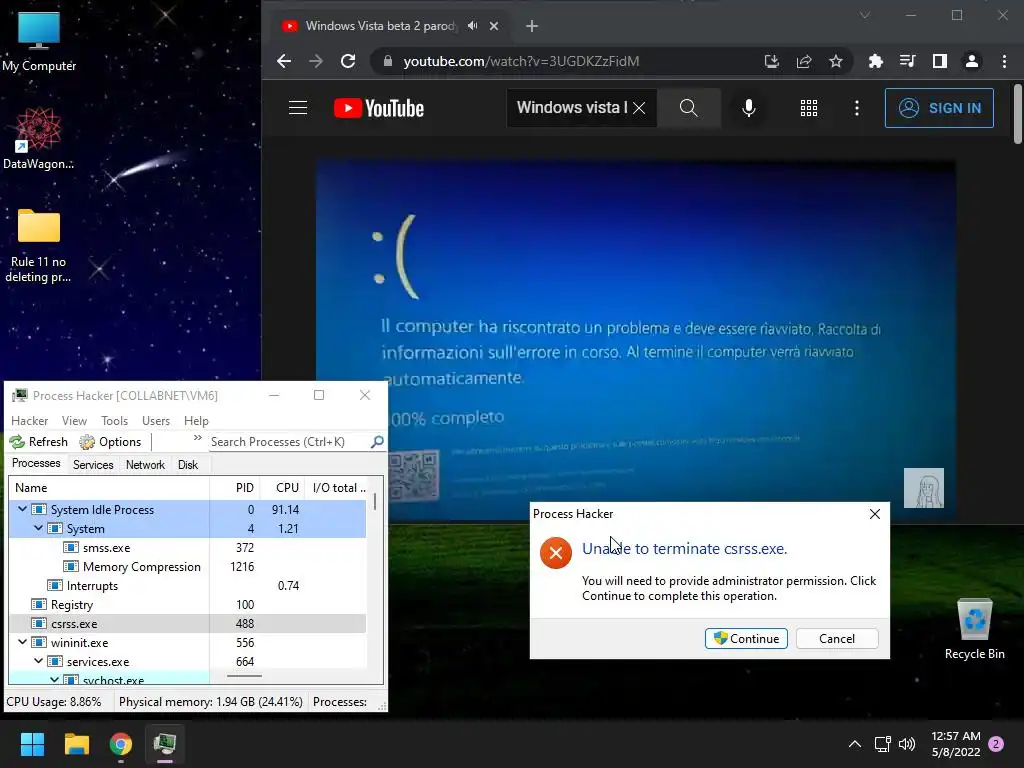Collapse services.exe tree node
The height and width of the screenshot is (768, 1024).
point(39,661)
